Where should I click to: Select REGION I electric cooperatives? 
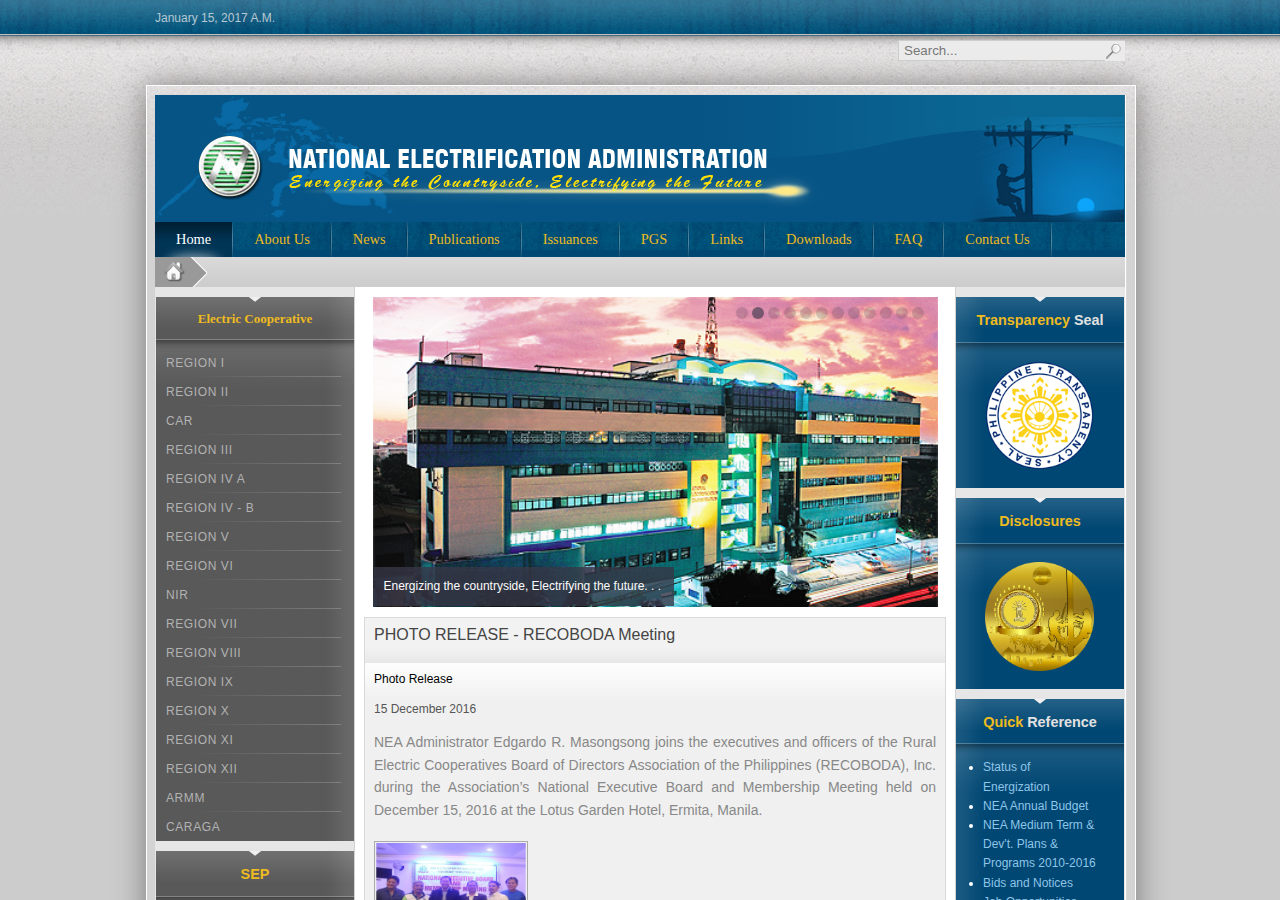(195, 363)
